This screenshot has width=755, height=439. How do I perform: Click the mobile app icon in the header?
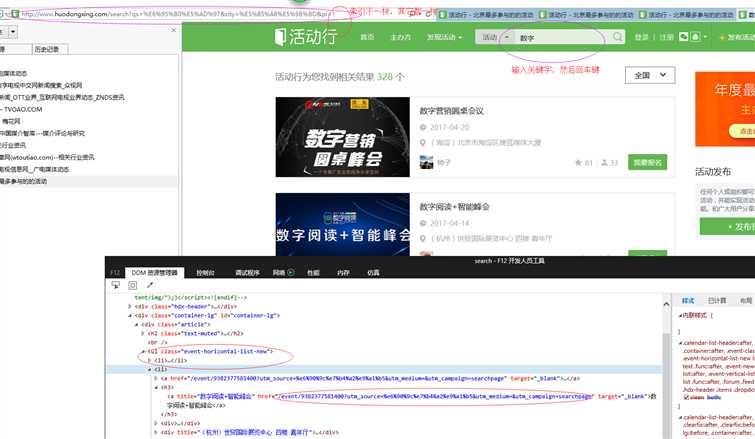point(695,37)
